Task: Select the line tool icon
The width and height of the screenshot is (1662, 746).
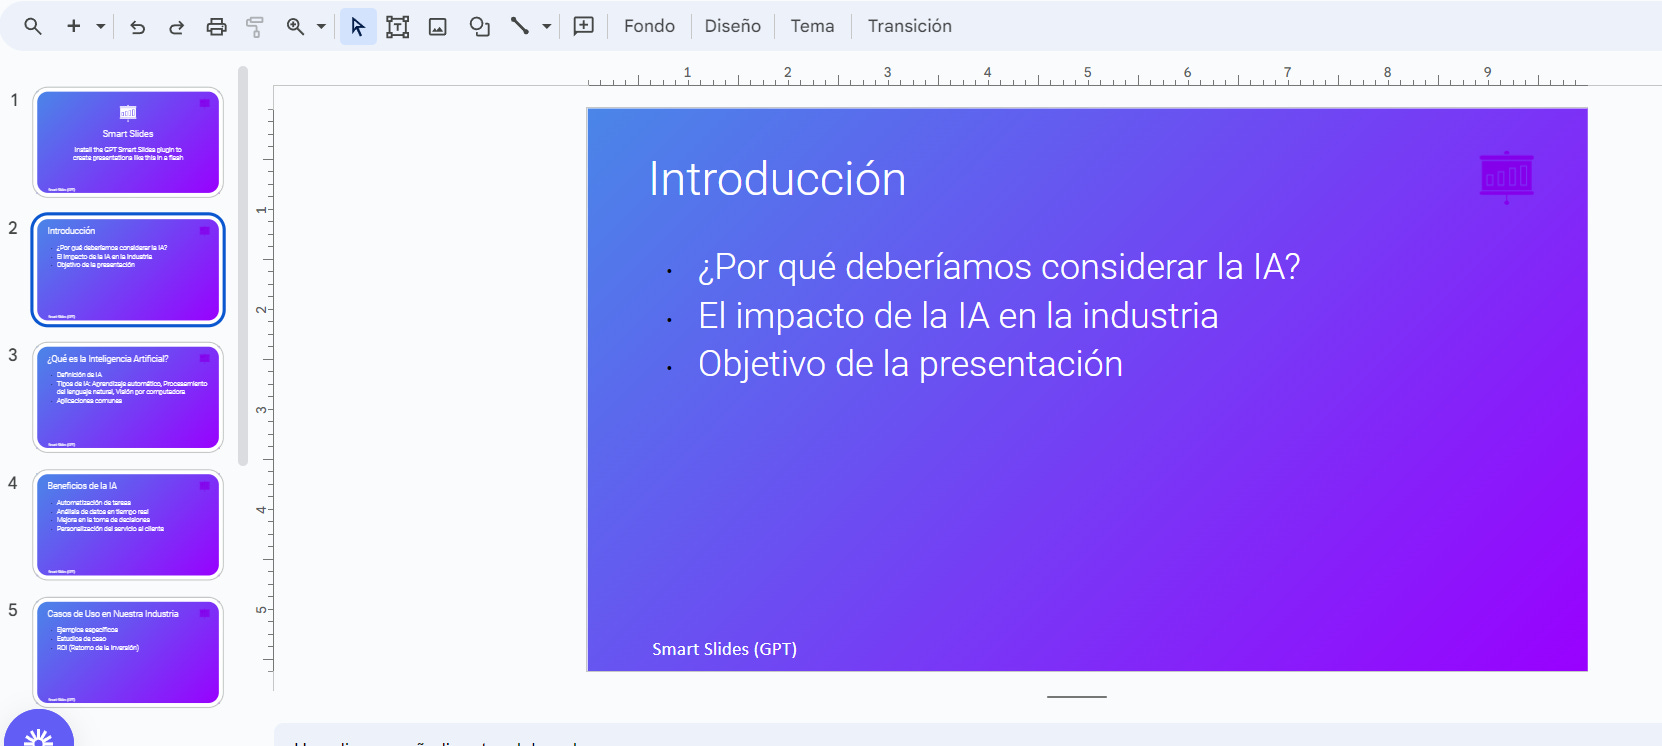Action: 519,26
